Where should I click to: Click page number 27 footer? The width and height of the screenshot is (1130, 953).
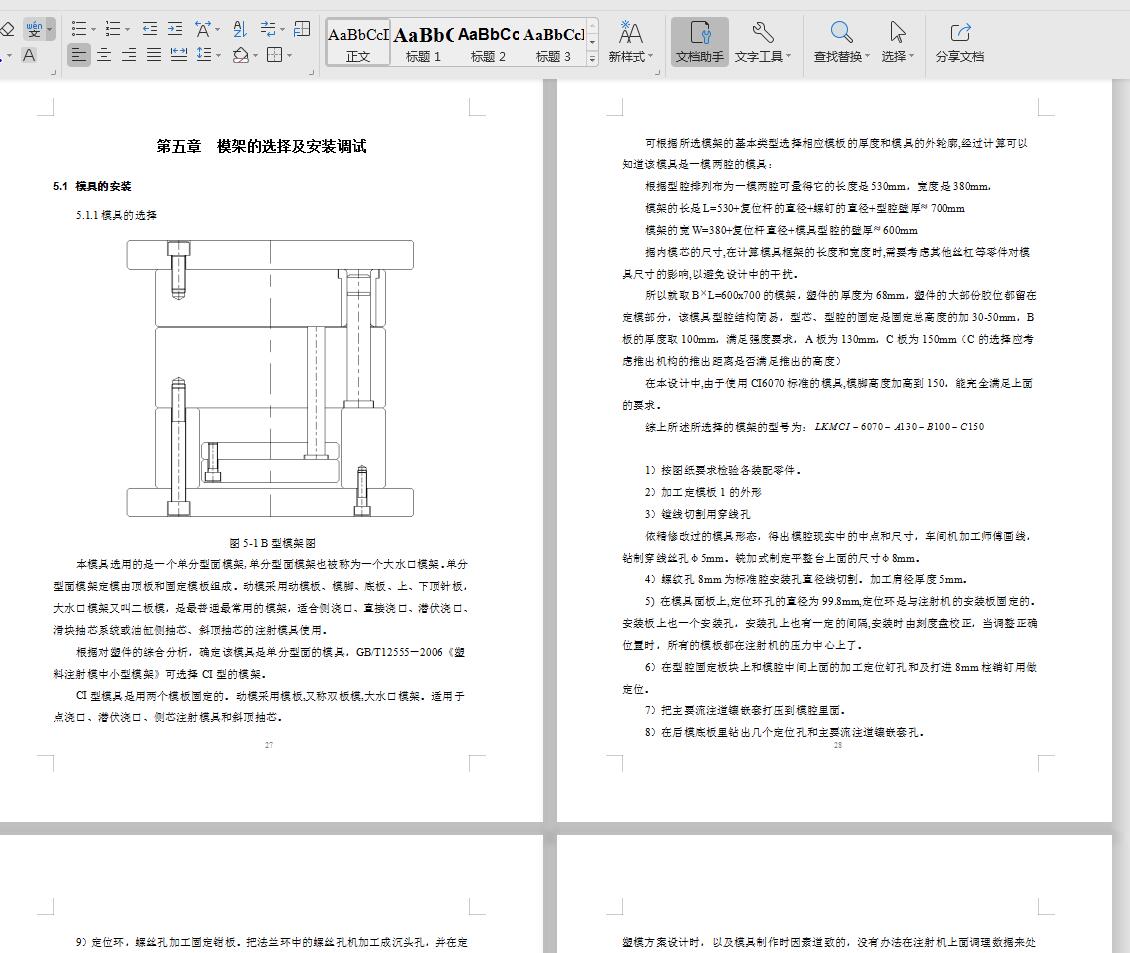(269, 745)
